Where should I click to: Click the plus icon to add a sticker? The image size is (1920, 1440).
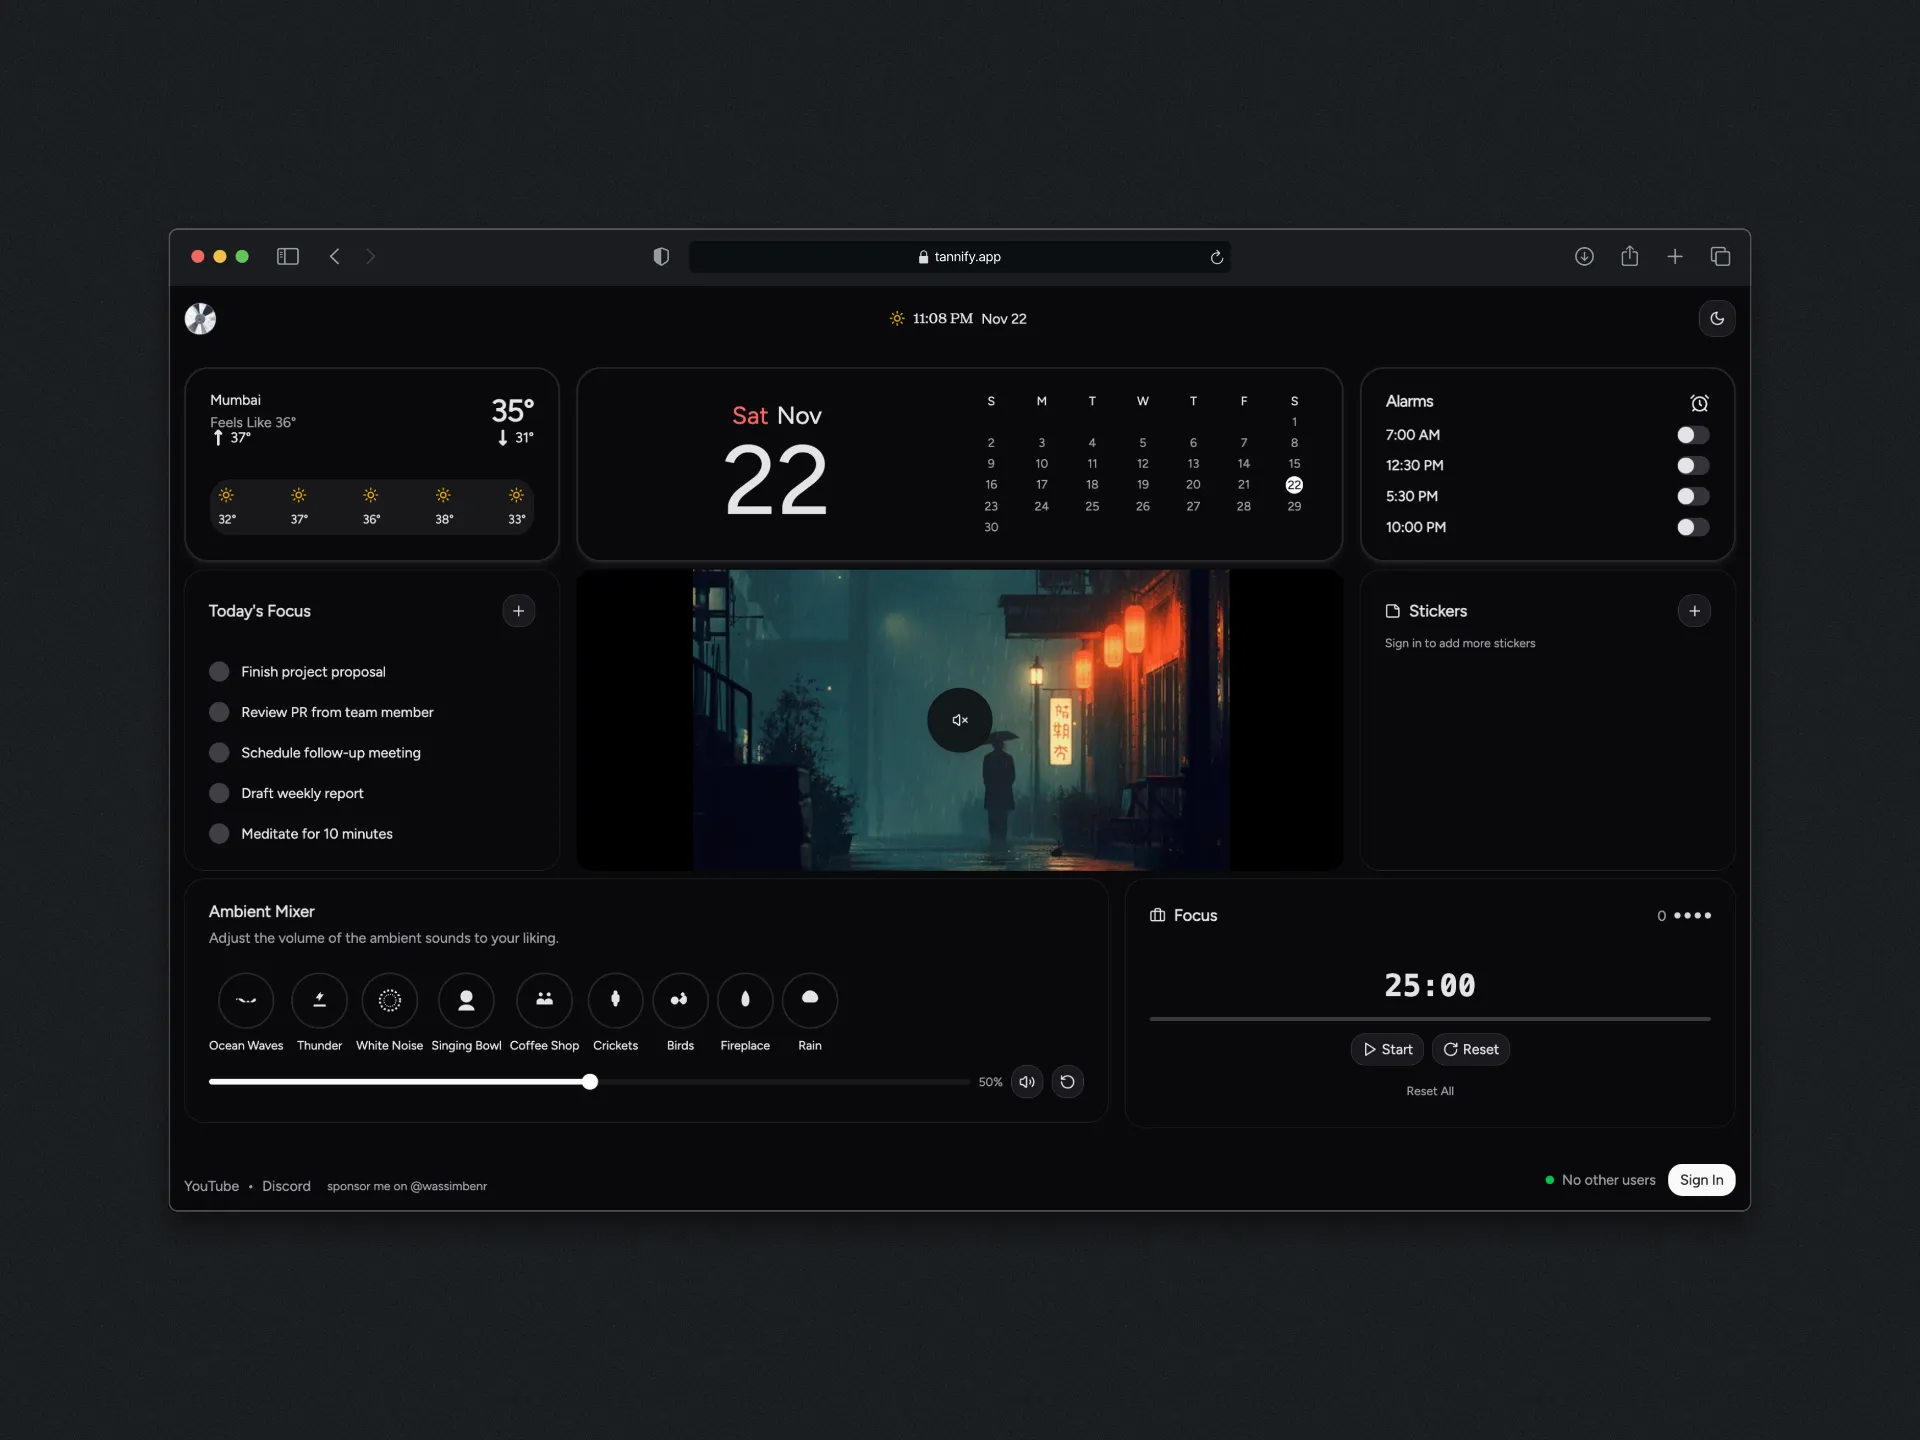point(1693,610)
